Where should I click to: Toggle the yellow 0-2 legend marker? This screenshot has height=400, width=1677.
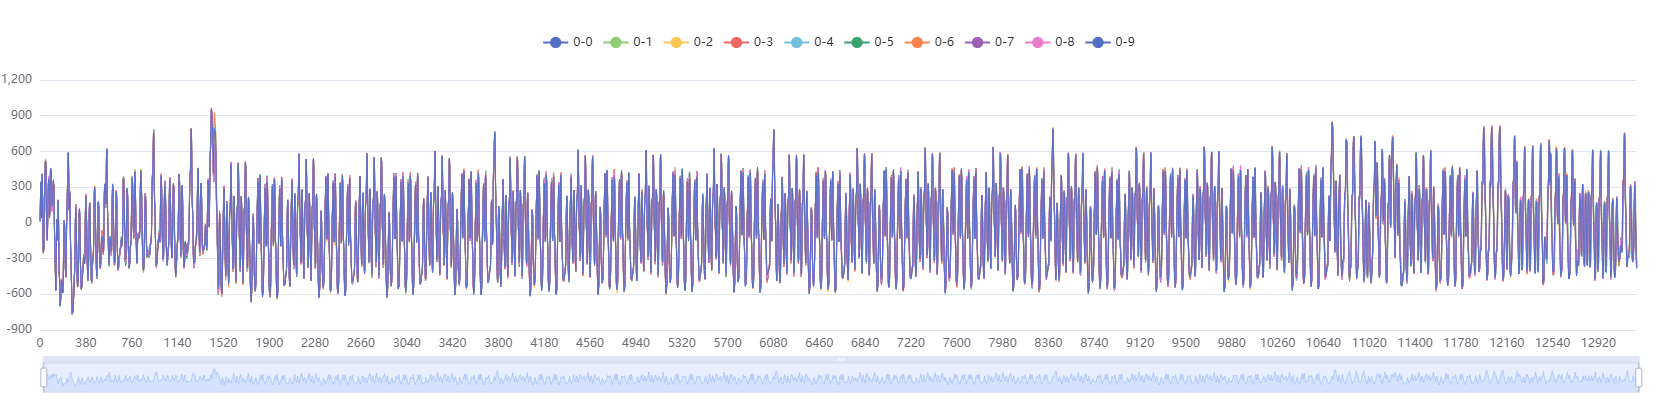tap(676, 42)
